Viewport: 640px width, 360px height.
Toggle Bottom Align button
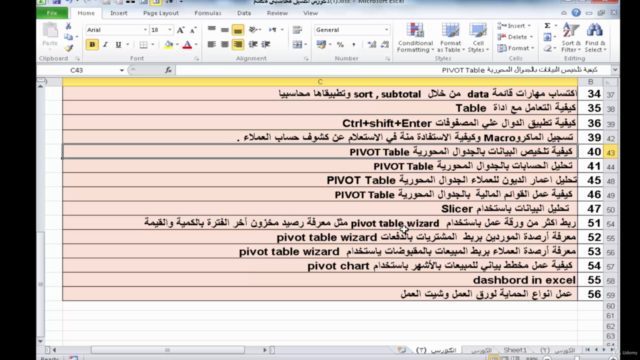(238, 29)
